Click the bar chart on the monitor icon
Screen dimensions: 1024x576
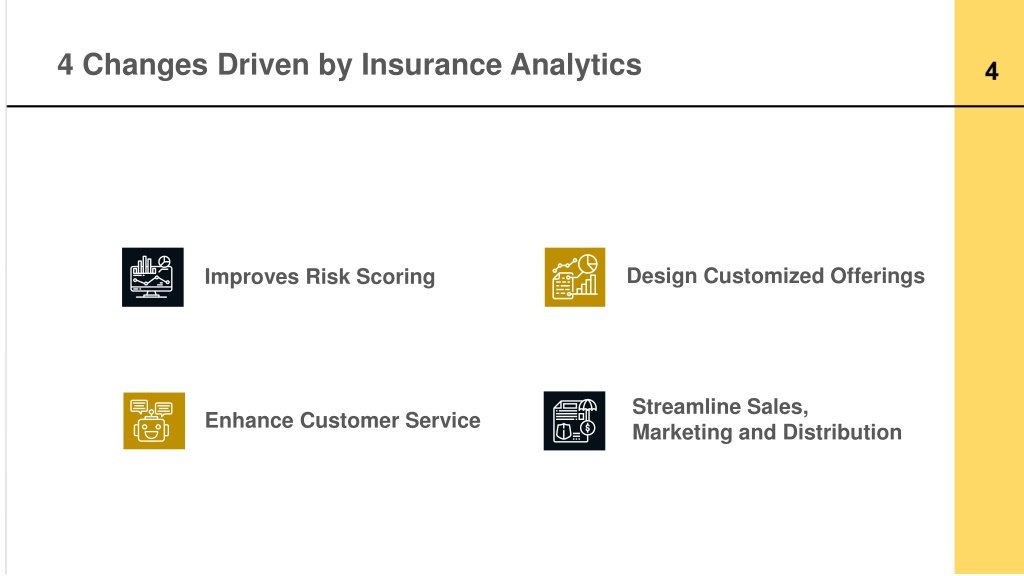[144, 265]
